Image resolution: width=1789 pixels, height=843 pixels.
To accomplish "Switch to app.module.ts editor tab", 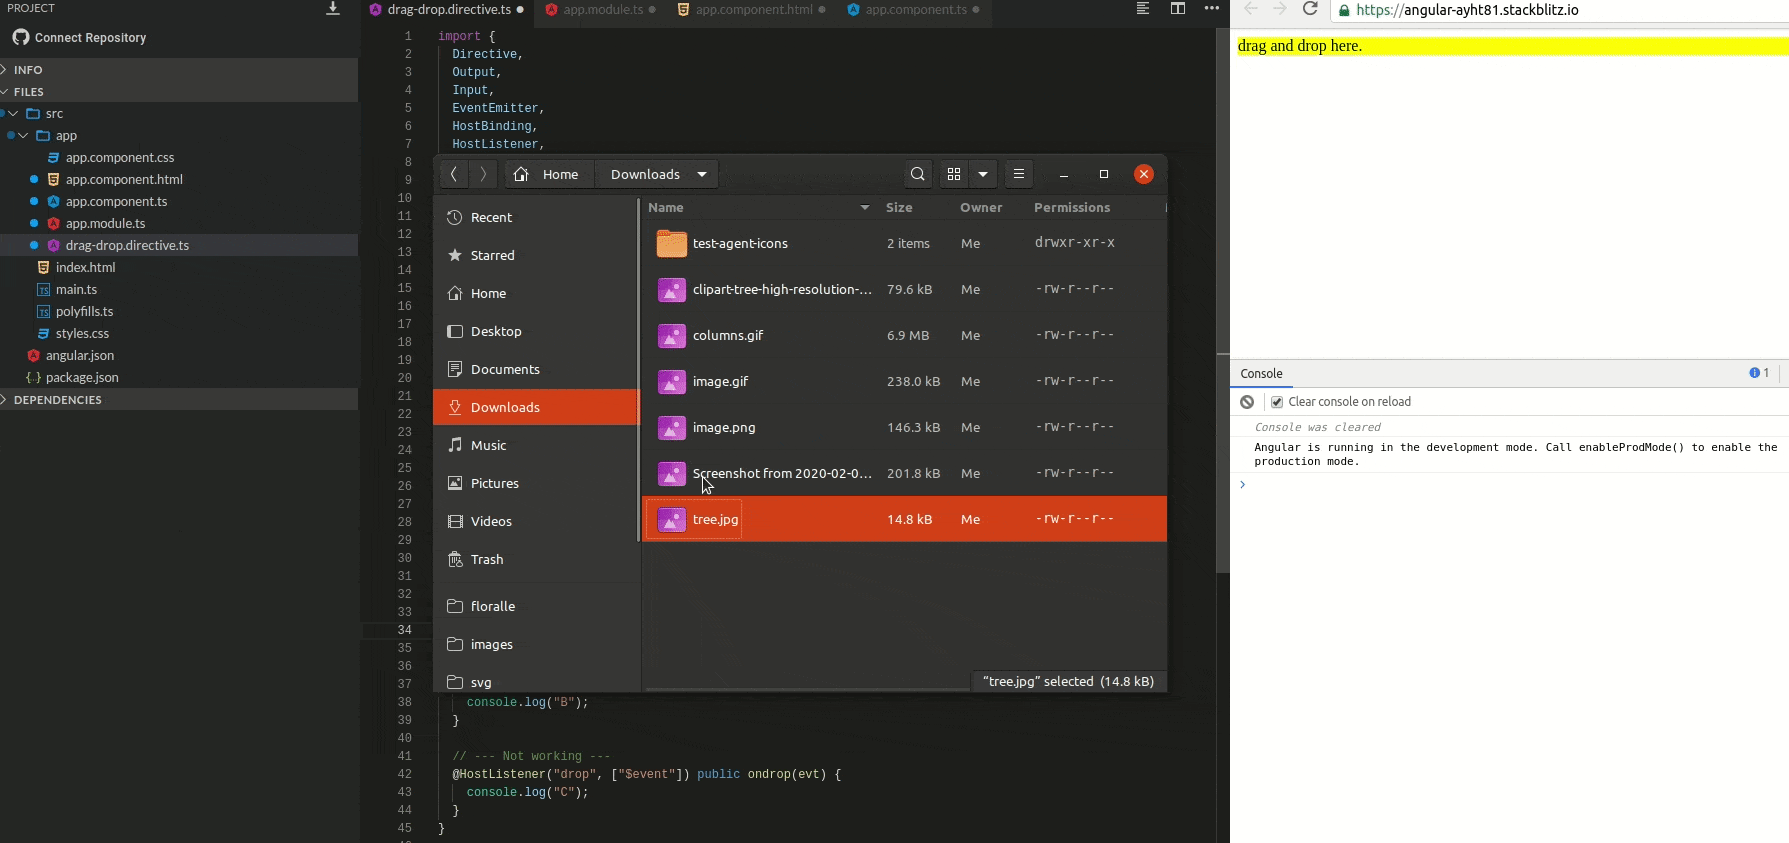I will [x=602, y=10].
